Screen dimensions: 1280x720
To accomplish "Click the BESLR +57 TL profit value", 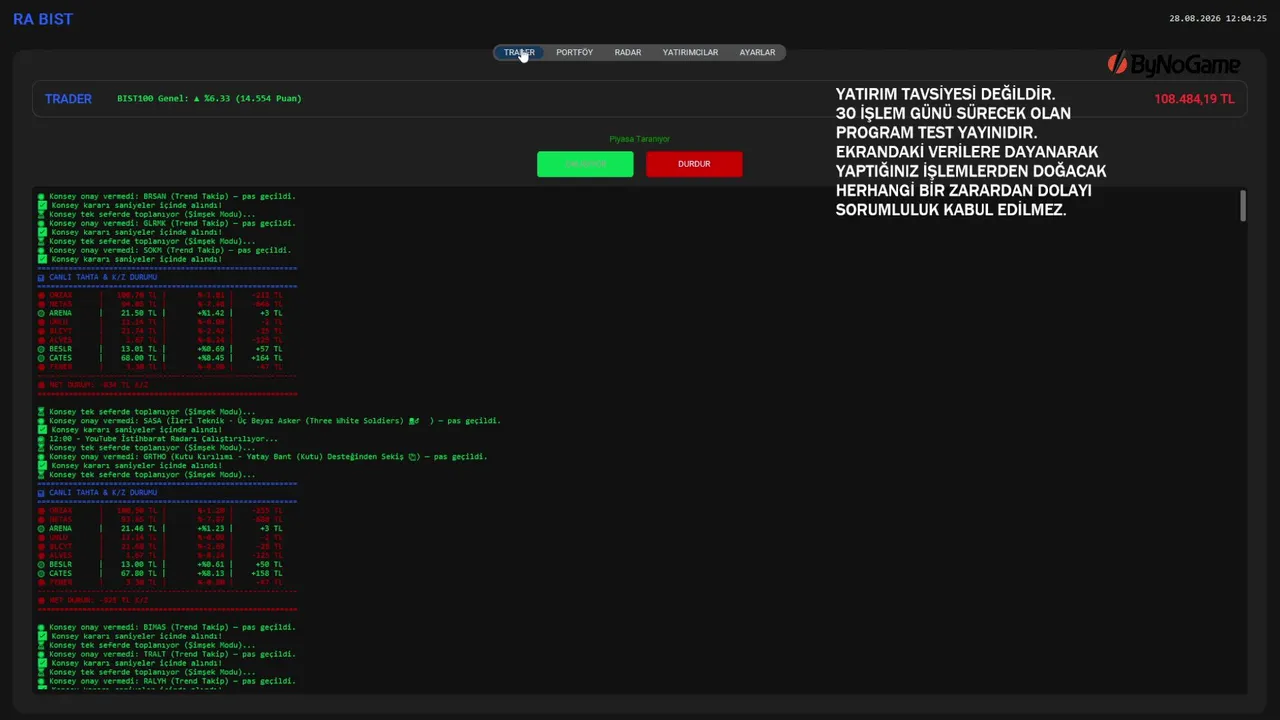I will [x=270, y=349].
